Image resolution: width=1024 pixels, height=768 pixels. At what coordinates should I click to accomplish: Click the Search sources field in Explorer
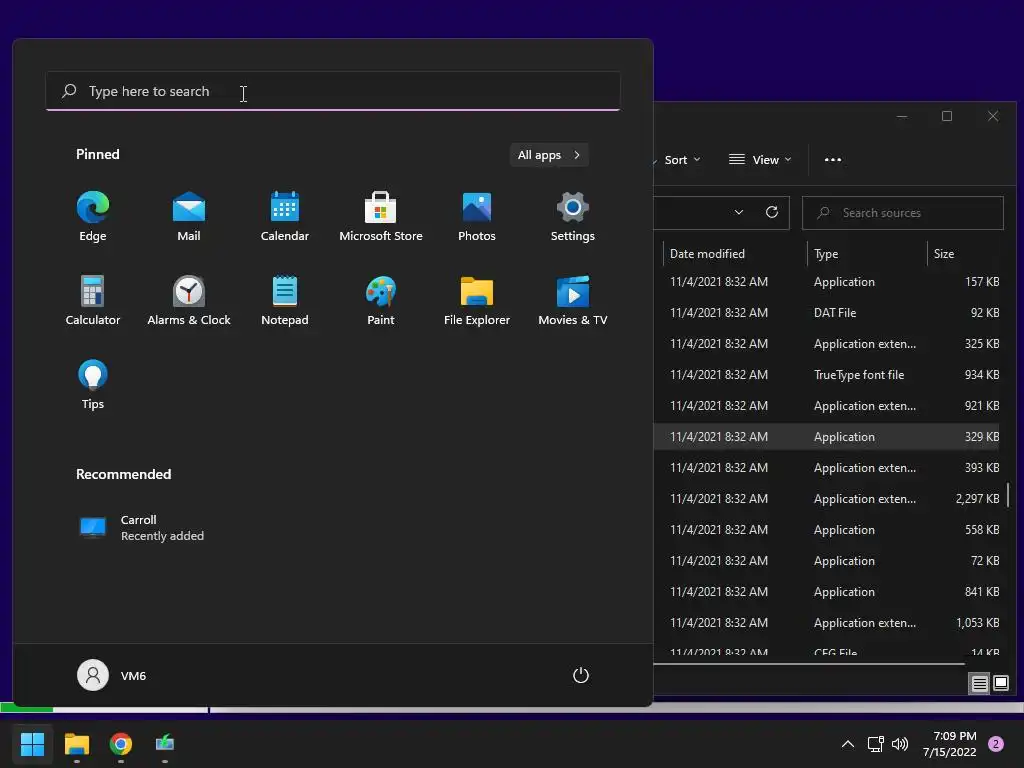tap(903, 213)
